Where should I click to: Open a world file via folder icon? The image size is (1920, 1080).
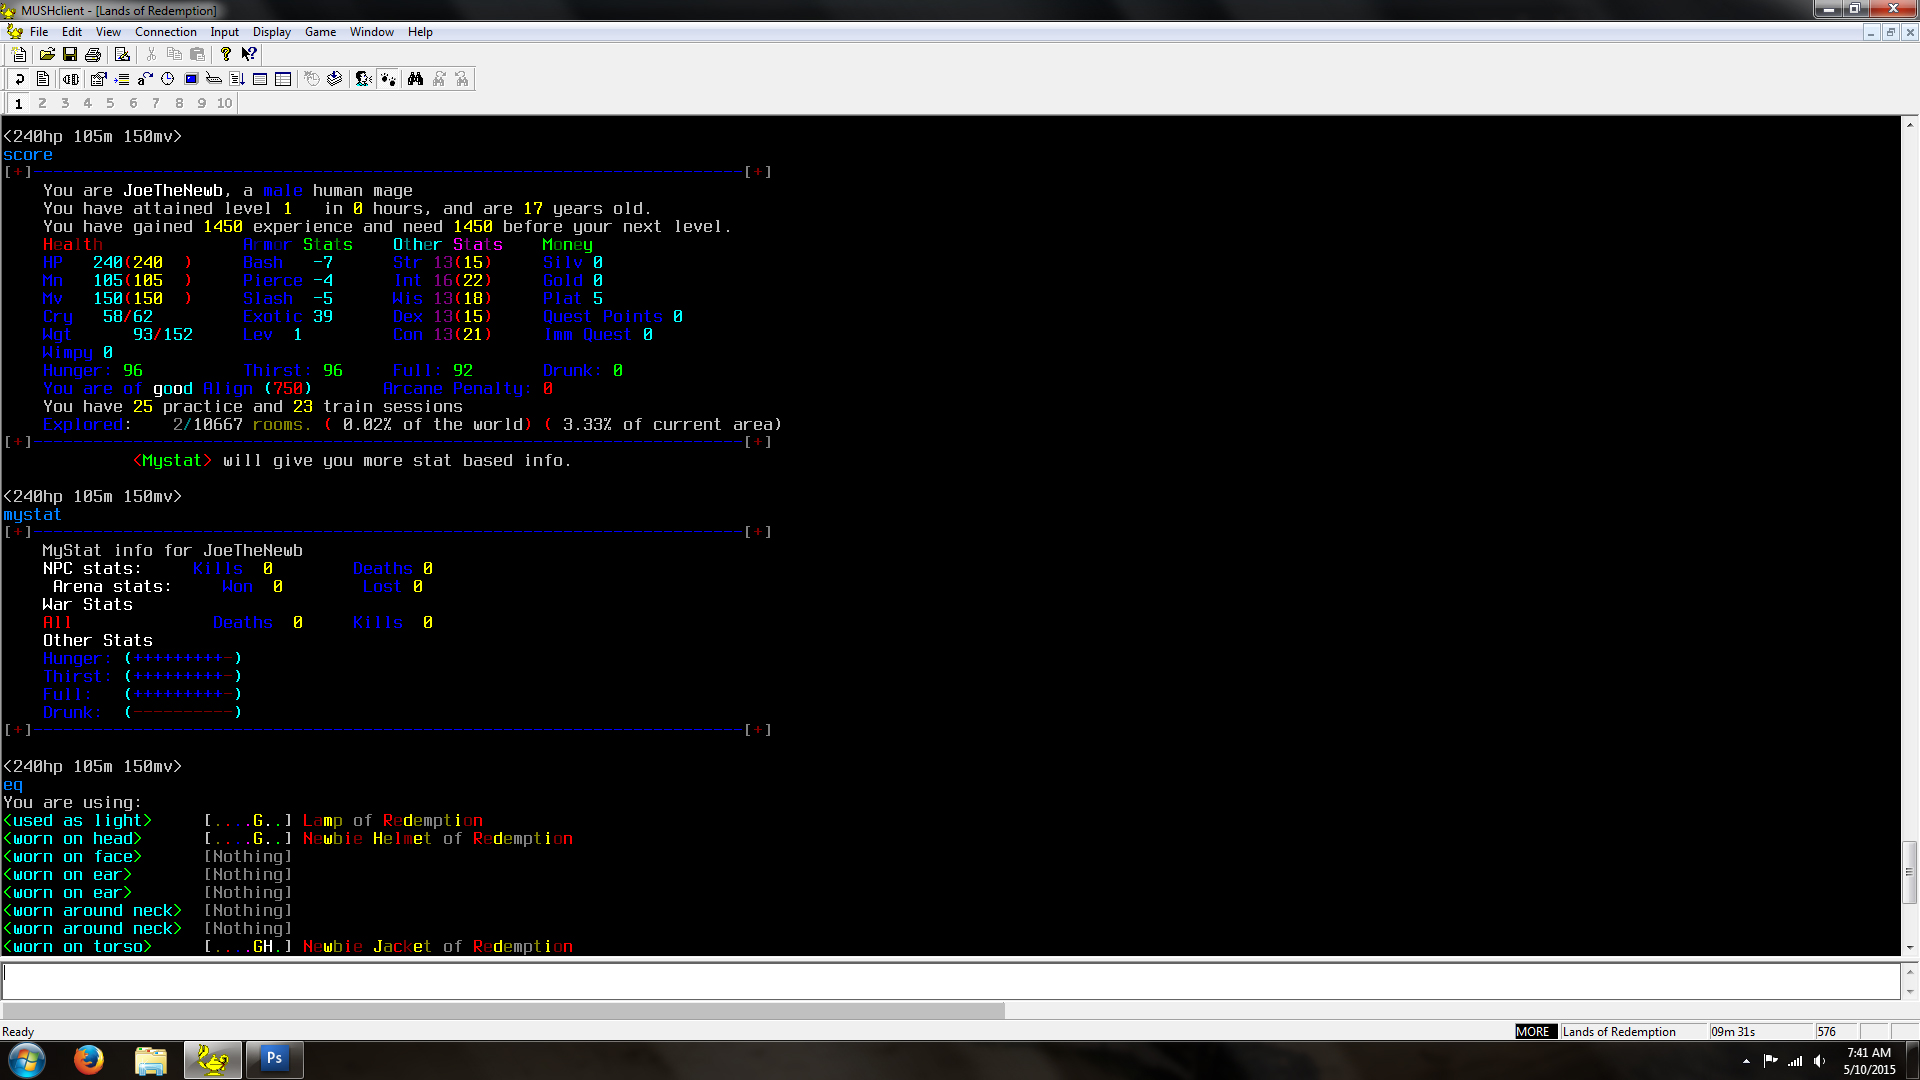47,54
